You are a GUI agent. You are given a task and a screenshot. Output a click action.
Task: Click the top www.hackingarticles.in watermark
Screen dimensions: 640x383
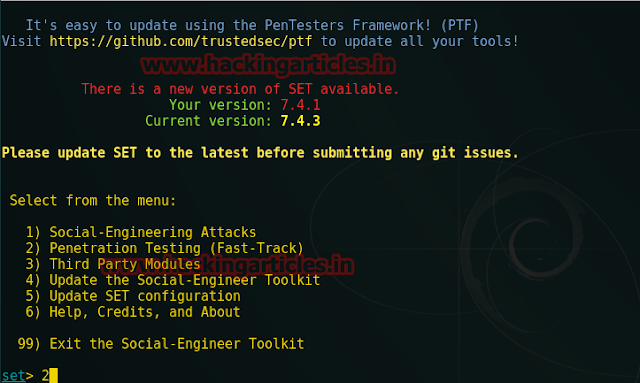coord(268,65)
